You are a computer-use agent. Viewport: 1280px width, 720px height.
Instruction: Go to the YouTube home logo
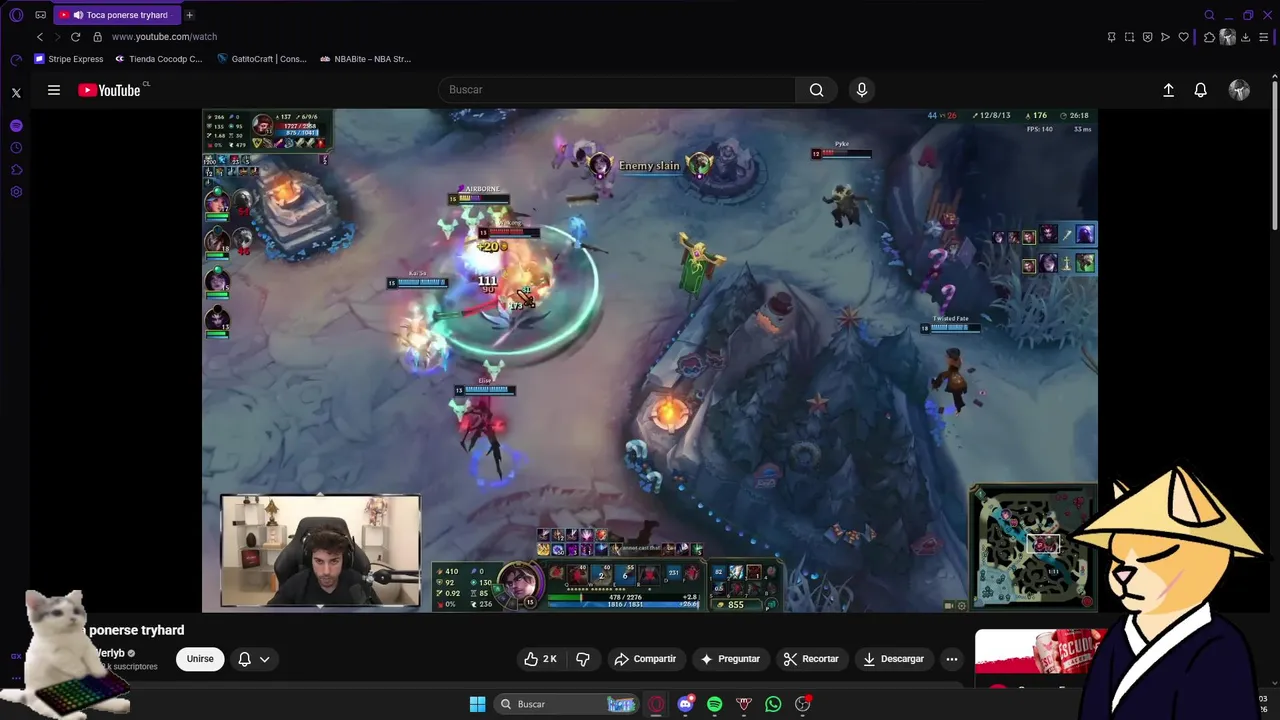tap(110, 90)
